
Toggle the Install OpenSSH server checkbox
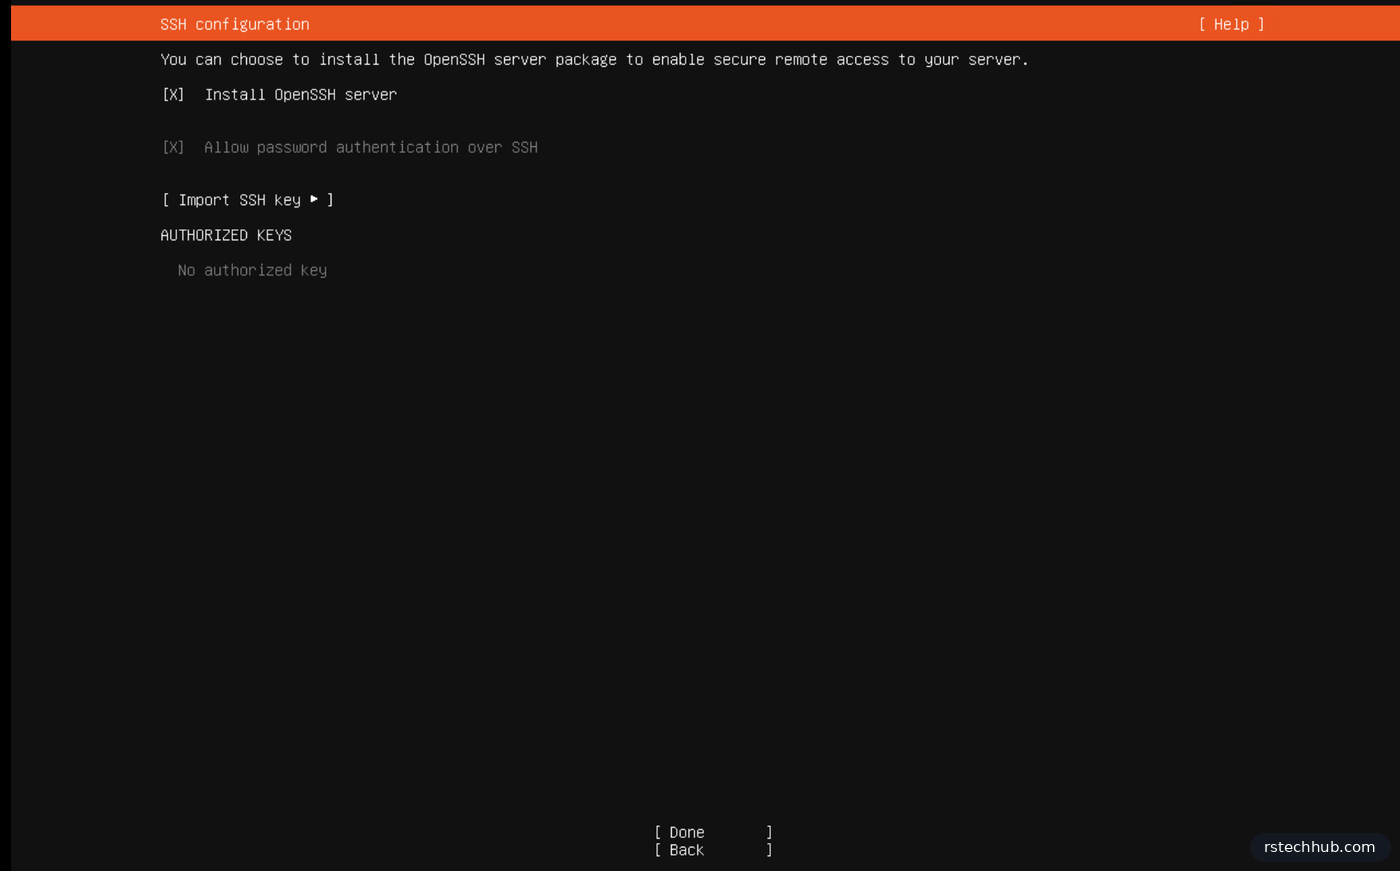pyautogui.click(x=173, y=94)
